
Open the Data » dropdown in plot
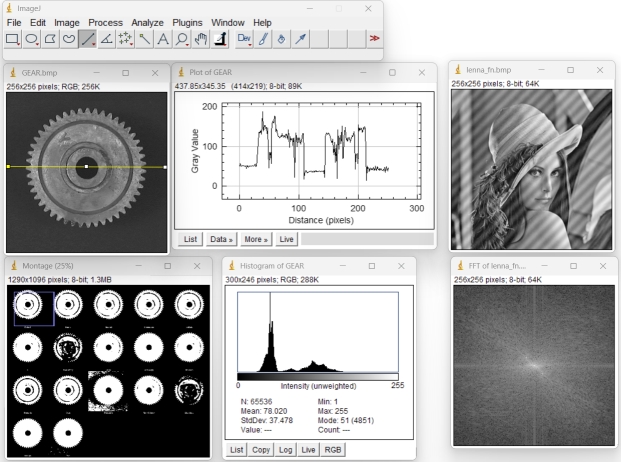tap(221, 240)
